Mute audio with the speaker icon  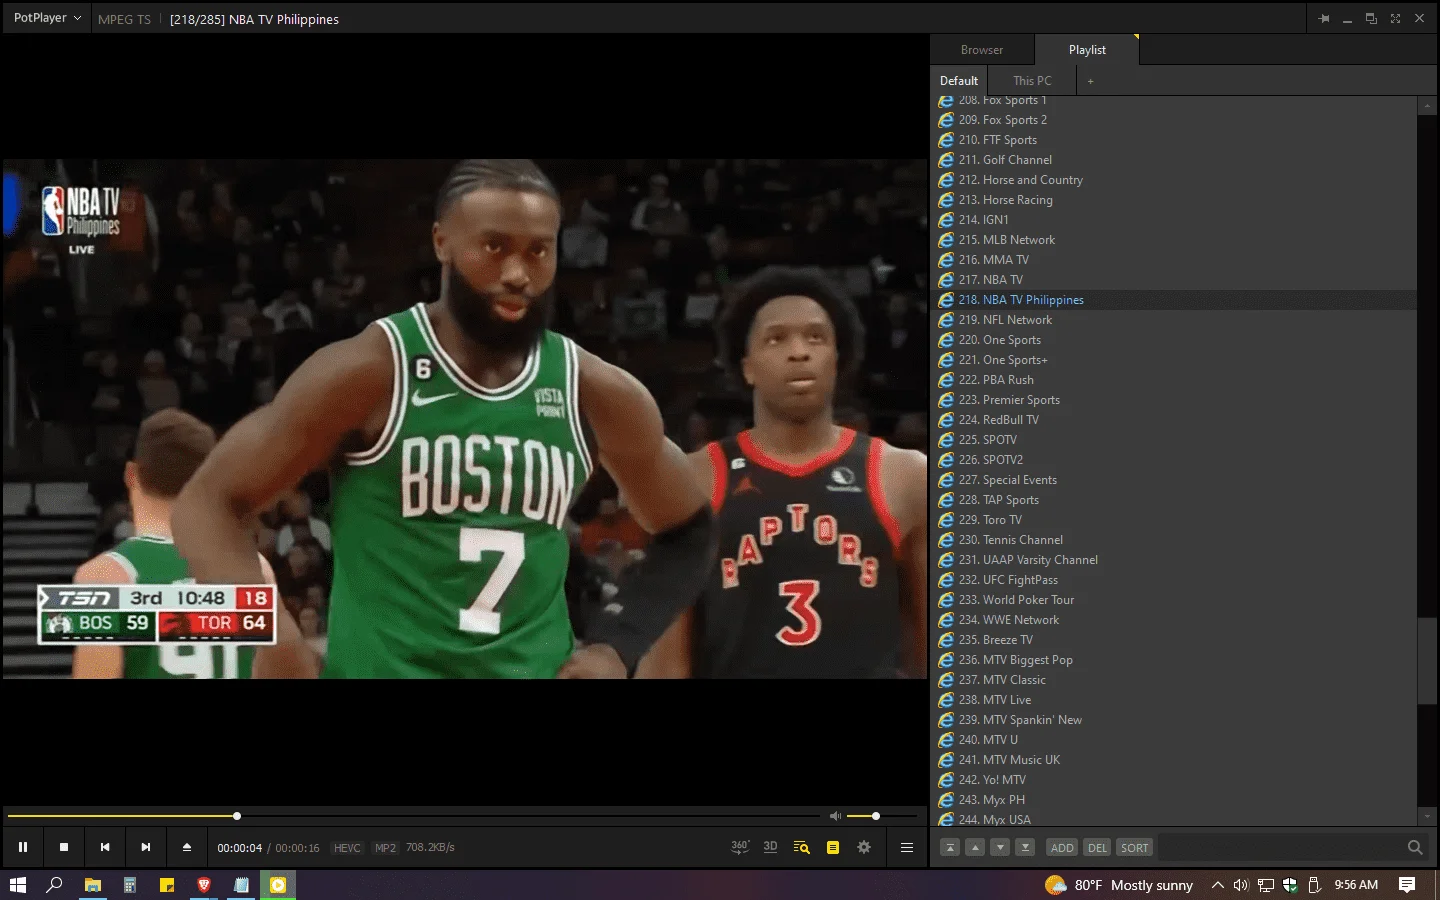[835, 816]
